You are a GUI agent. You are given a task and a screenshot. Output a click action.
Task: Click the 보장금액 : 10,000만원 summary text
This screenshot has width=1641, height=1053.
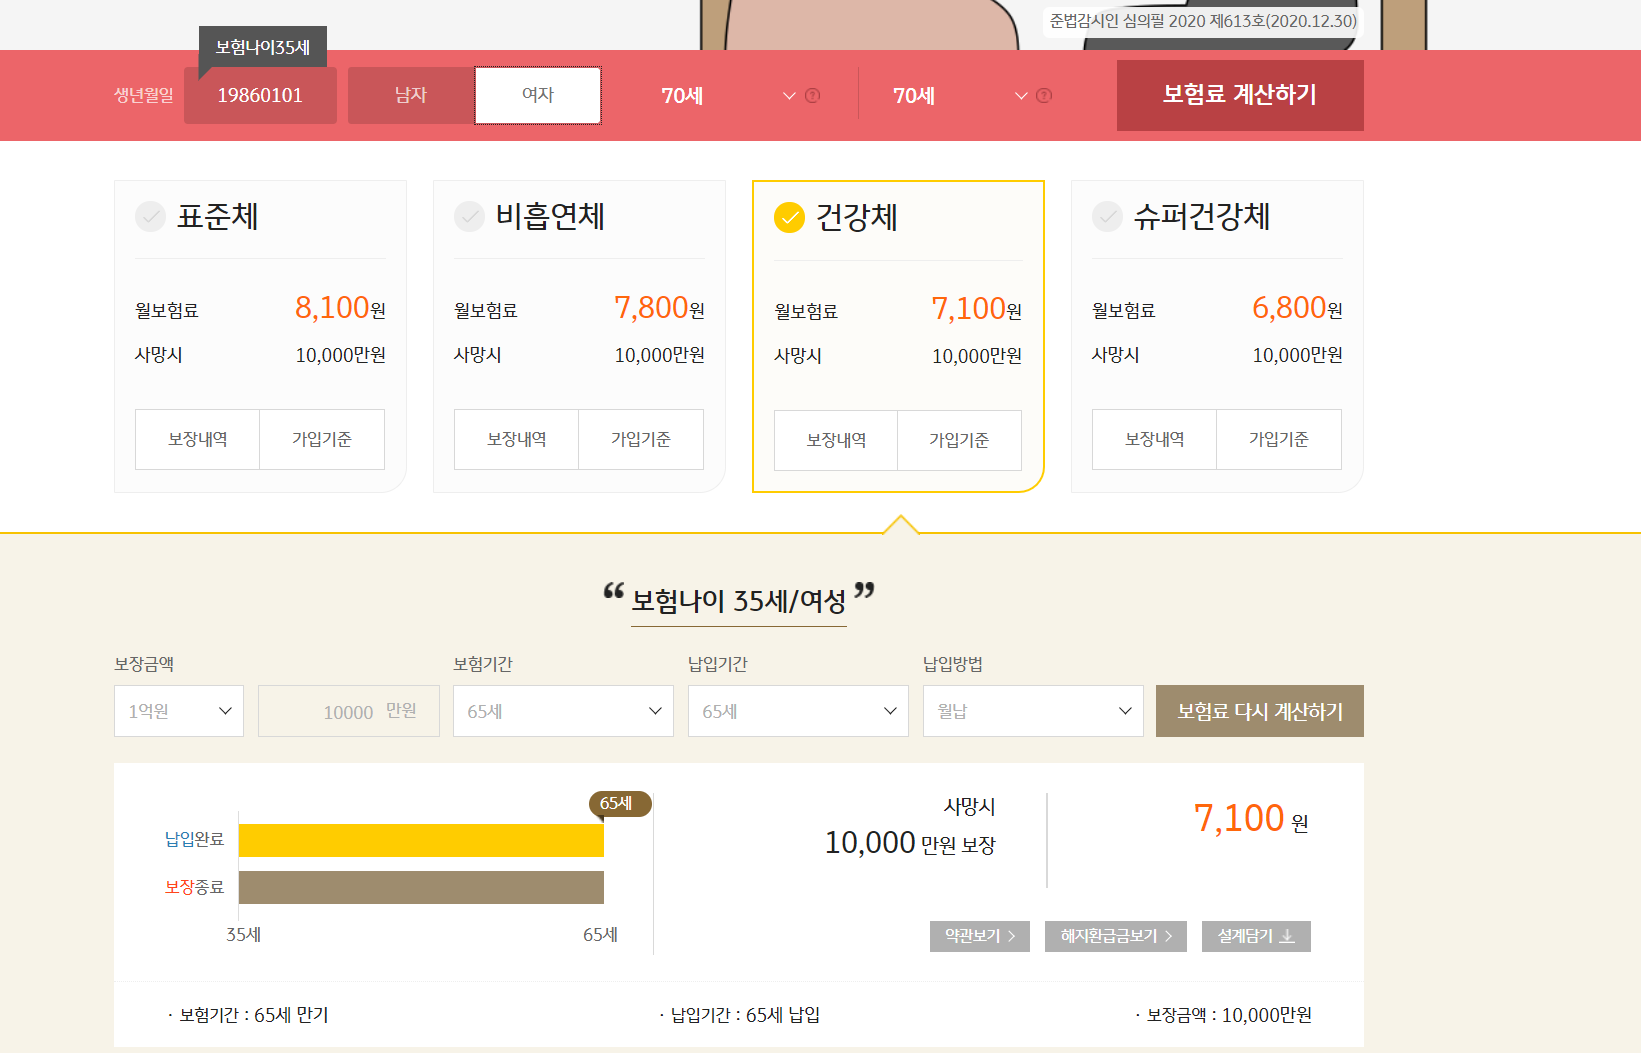tap(1229, 1015)
